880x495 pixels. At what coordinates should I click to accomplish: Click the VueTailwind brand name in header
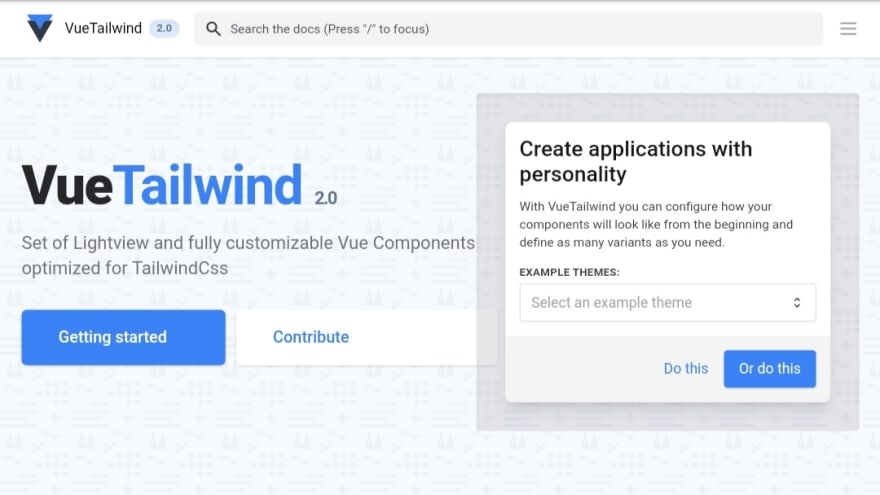[103, 28]
